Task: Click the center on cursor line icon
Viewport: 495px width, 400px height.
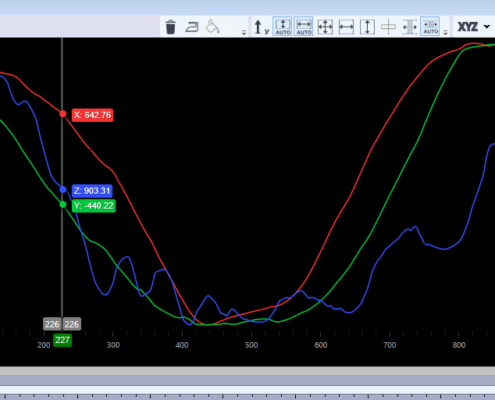Action: (x=388, y=27)
